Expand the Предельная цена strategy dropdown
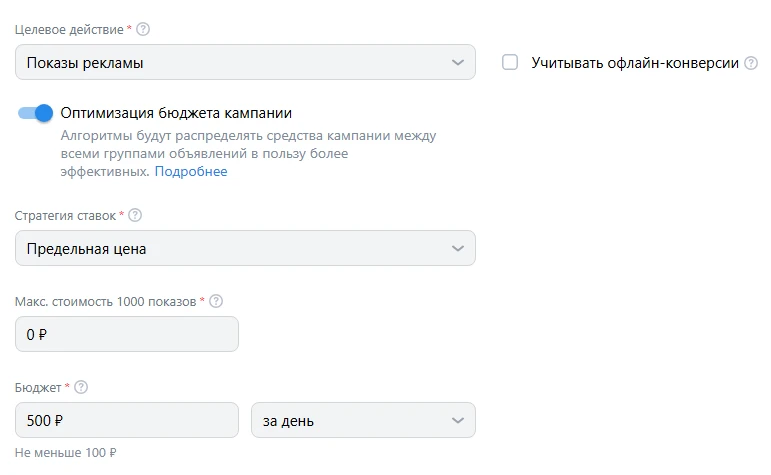The image size is (771, 475). point(245,249)
